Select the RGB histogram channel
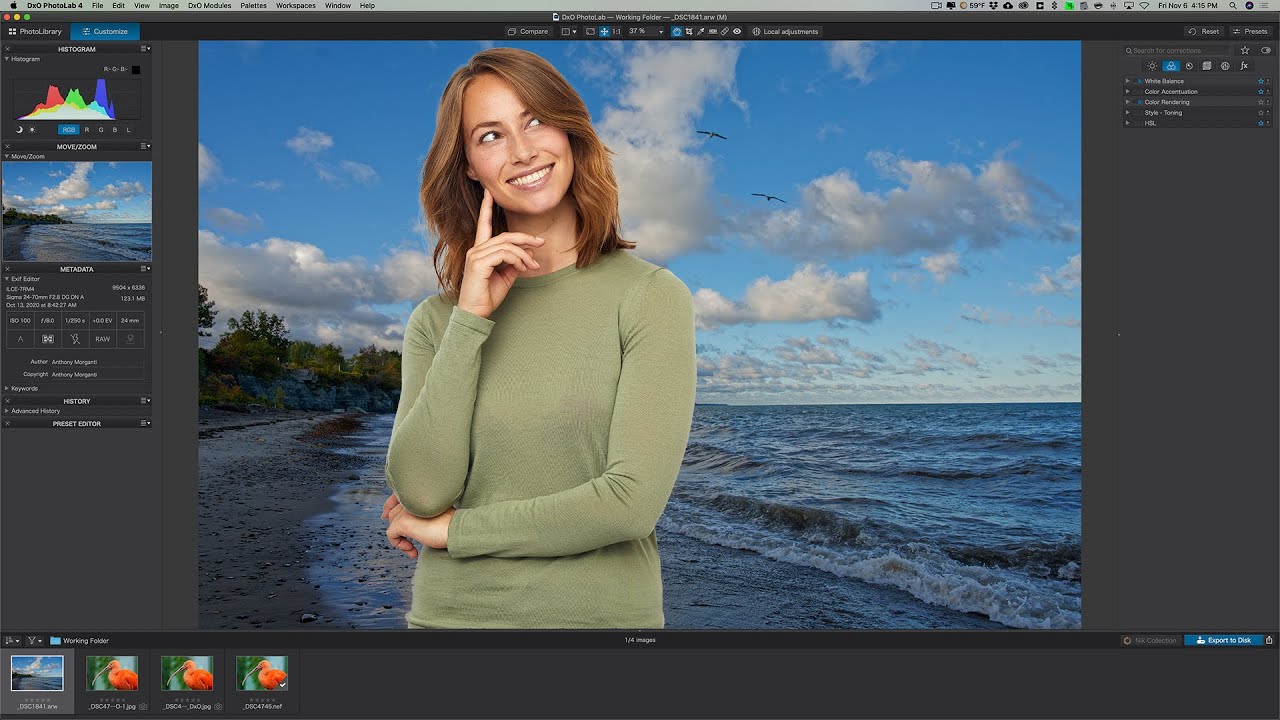The image size is (1280, 720). (x=68, y=130)
